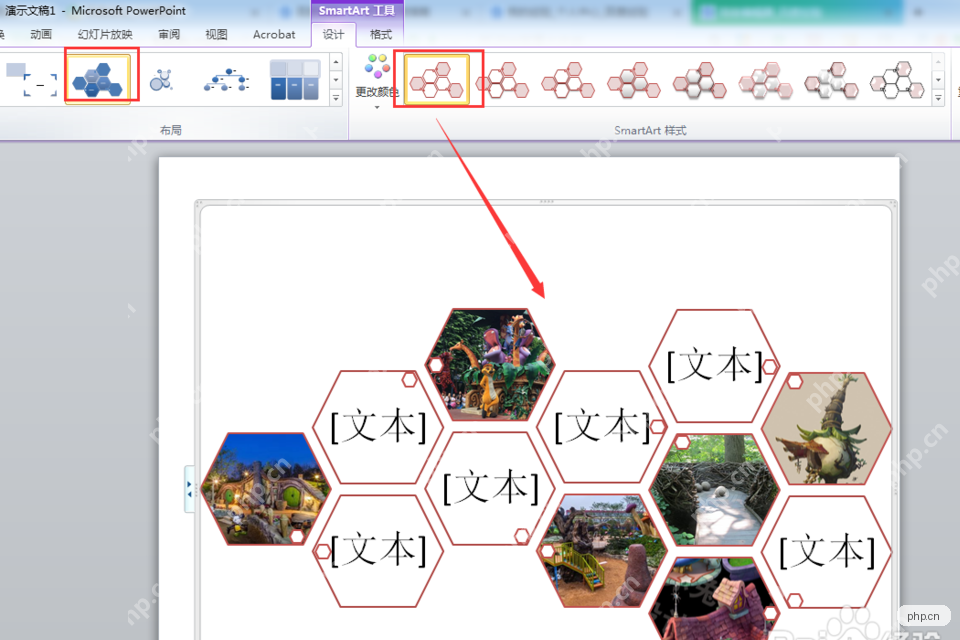Choose the bracket text list layout
The width and height of the screenshot is (960, 640).
[x=32, y=79]
